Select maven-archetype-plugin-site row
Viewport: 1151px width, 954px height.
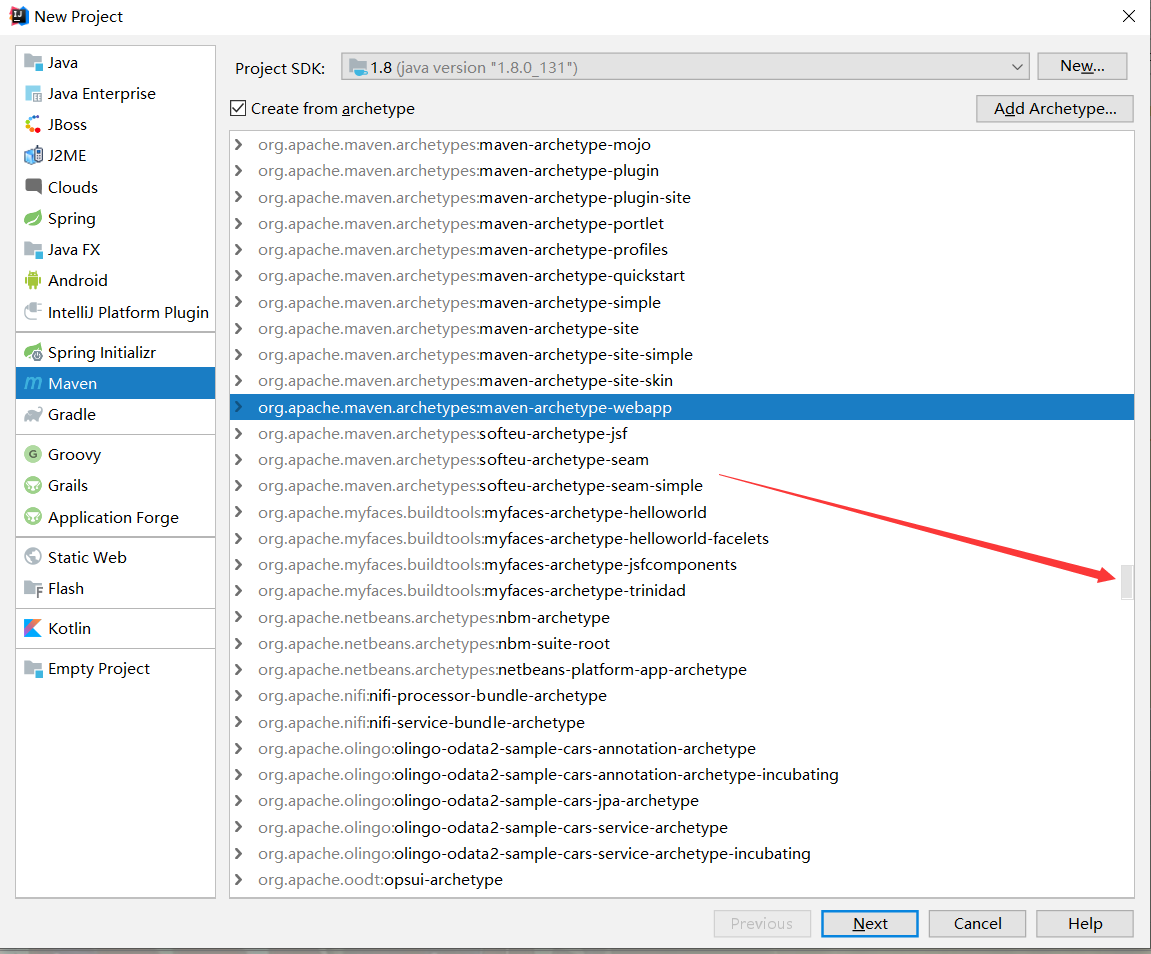[x=682, y=197]
